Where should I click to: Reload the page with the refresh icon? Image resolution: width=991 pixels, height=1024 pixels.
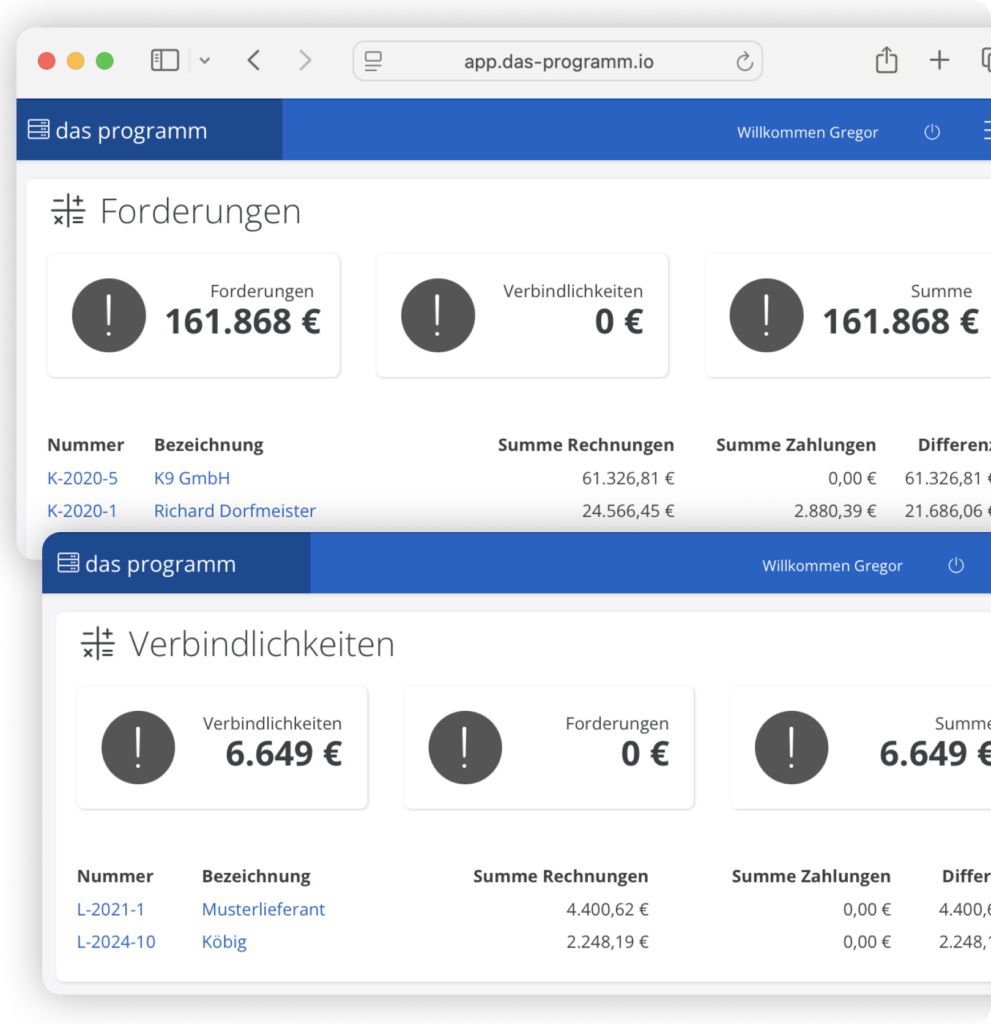pyautogui.click(x=744, y=61)
